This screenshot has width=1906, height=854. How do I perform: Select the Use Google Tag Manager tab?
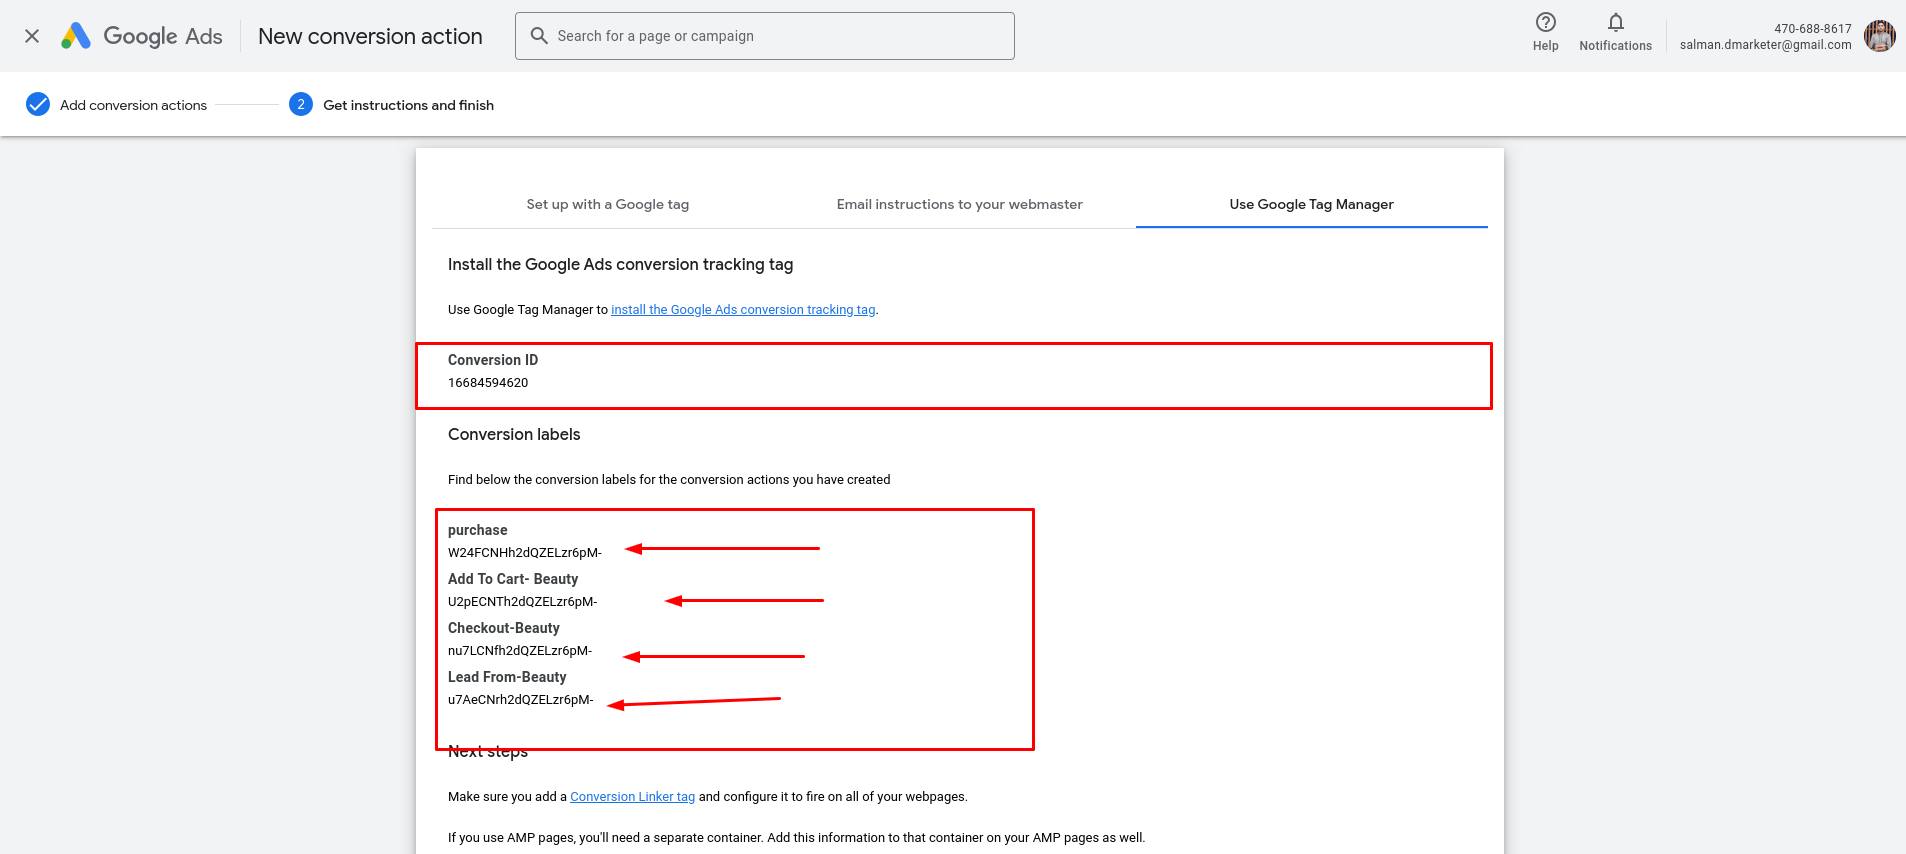pyautogui.click(x=1311, y=204)
